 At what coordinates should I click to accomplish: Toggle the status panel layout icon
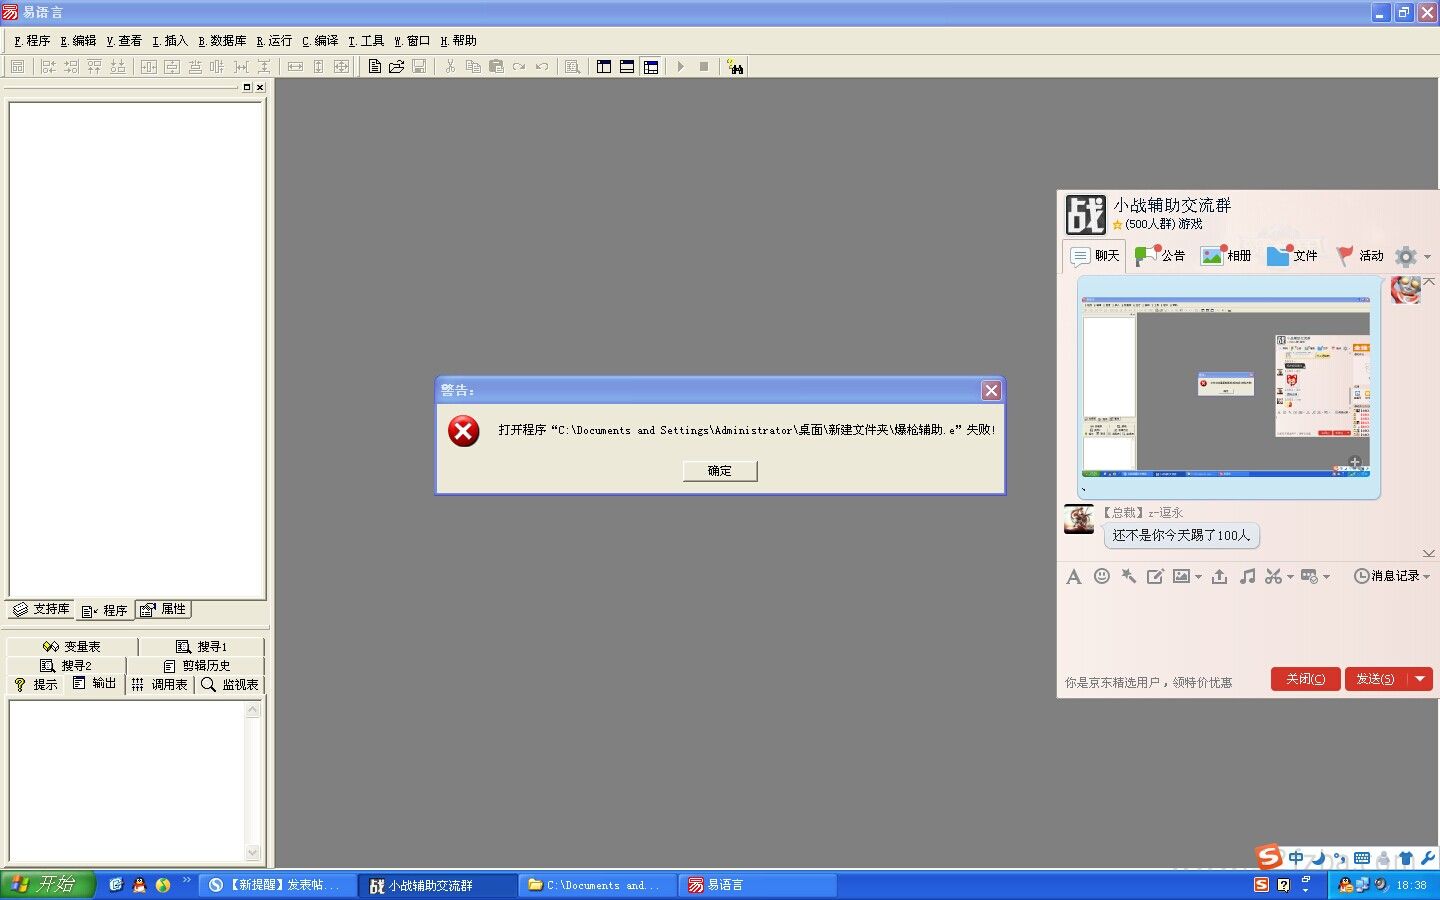click(x=627, y=67)
